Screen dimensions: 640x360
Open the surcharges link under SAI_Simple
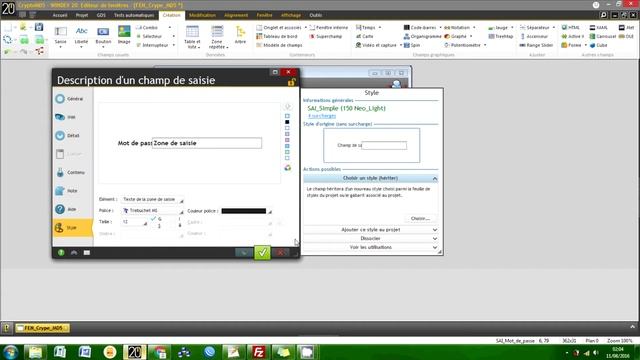[322, 116]
